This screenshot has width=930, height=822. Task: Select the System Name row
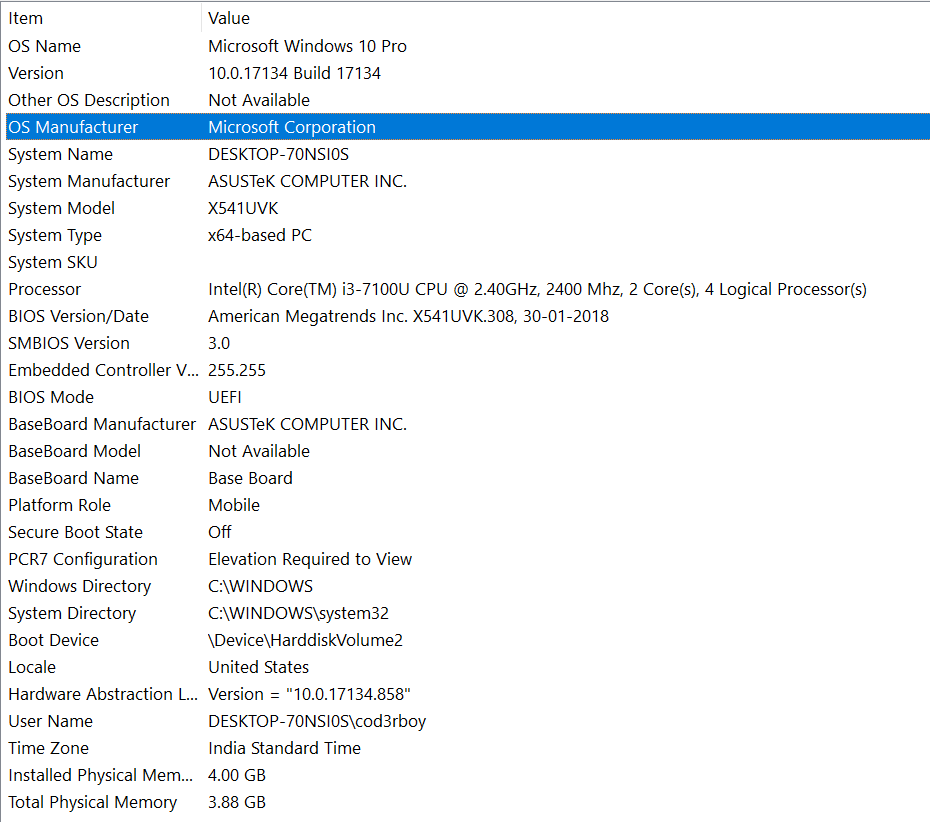(467, 154)
